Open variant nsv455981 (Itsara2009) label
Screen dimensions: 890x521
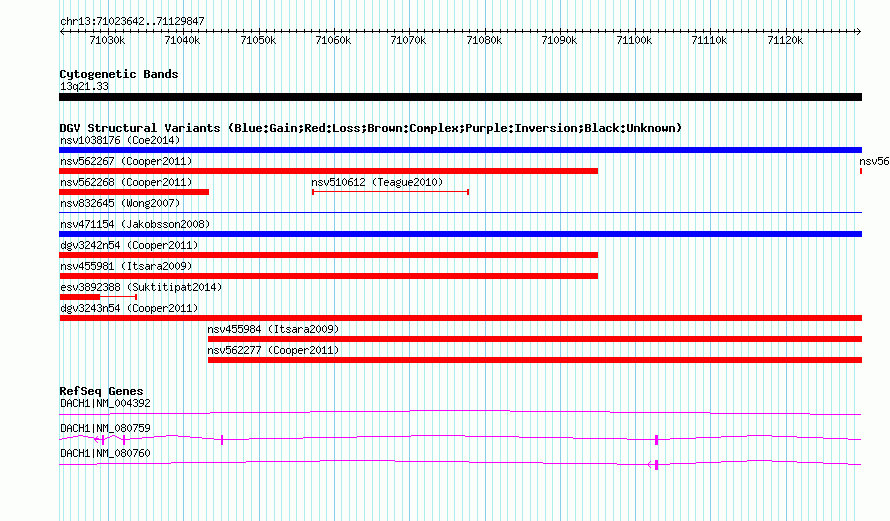coord(126,266)
